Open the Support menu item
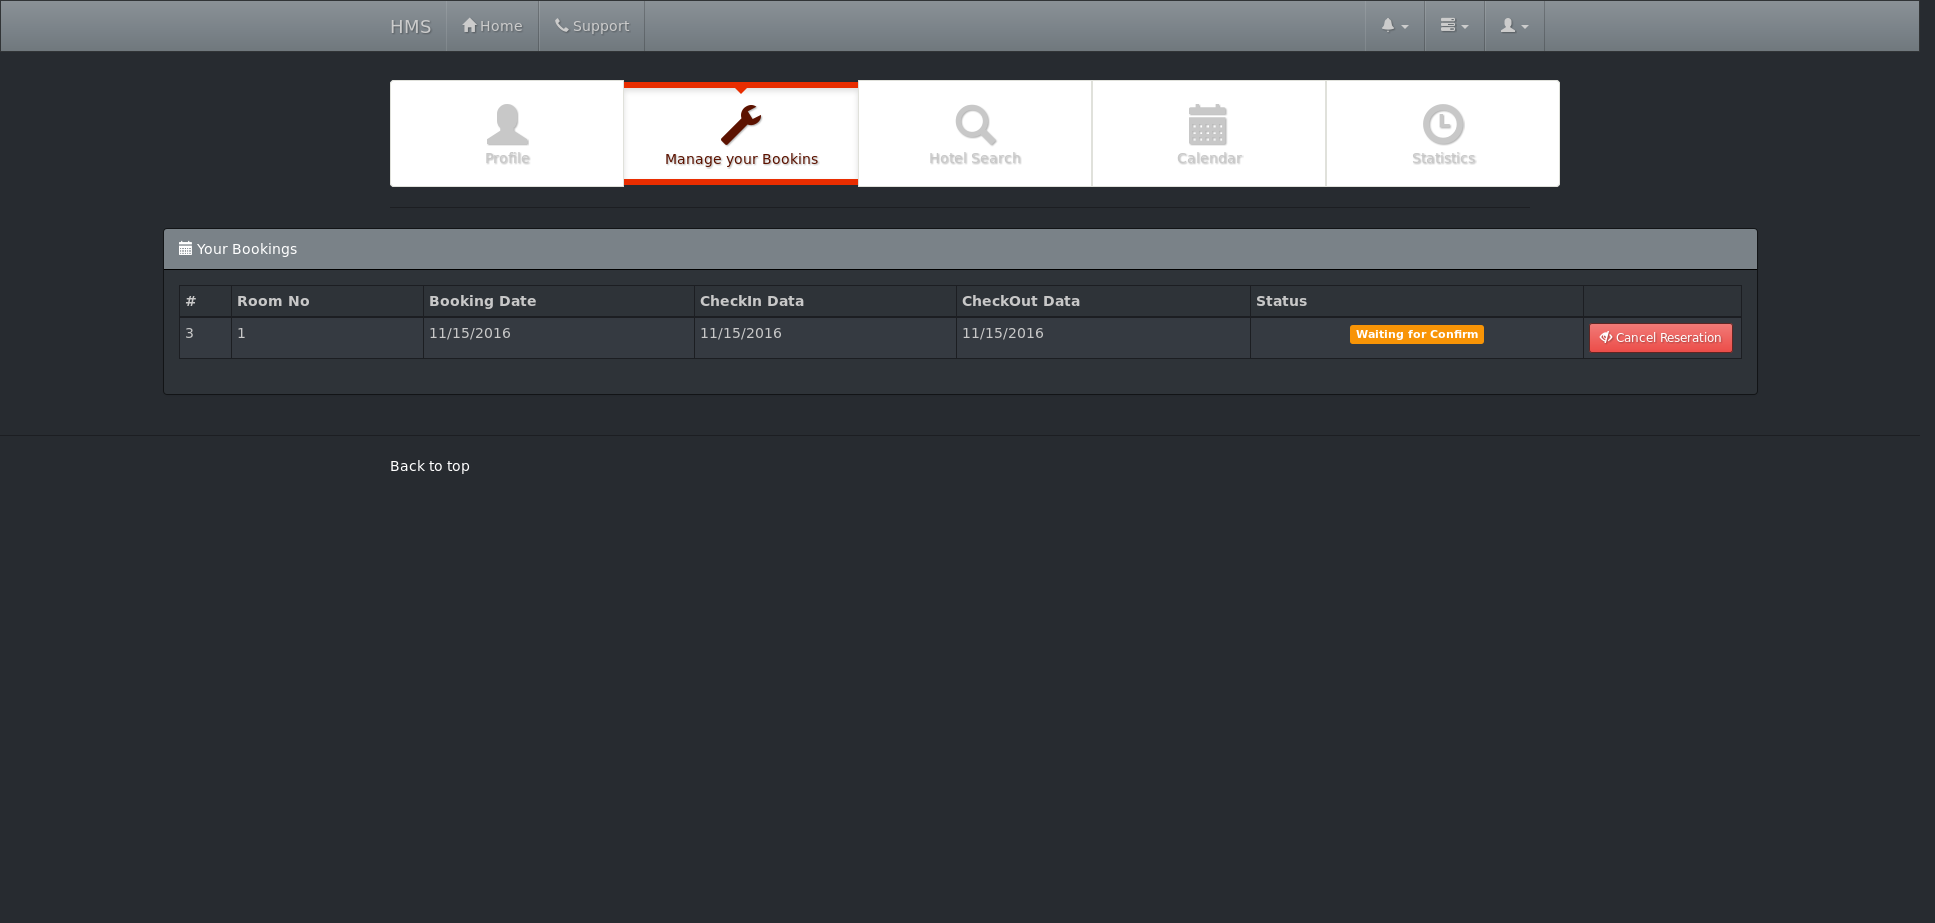The height and width of the screenshot is (923, 1935). pos(591,25)
